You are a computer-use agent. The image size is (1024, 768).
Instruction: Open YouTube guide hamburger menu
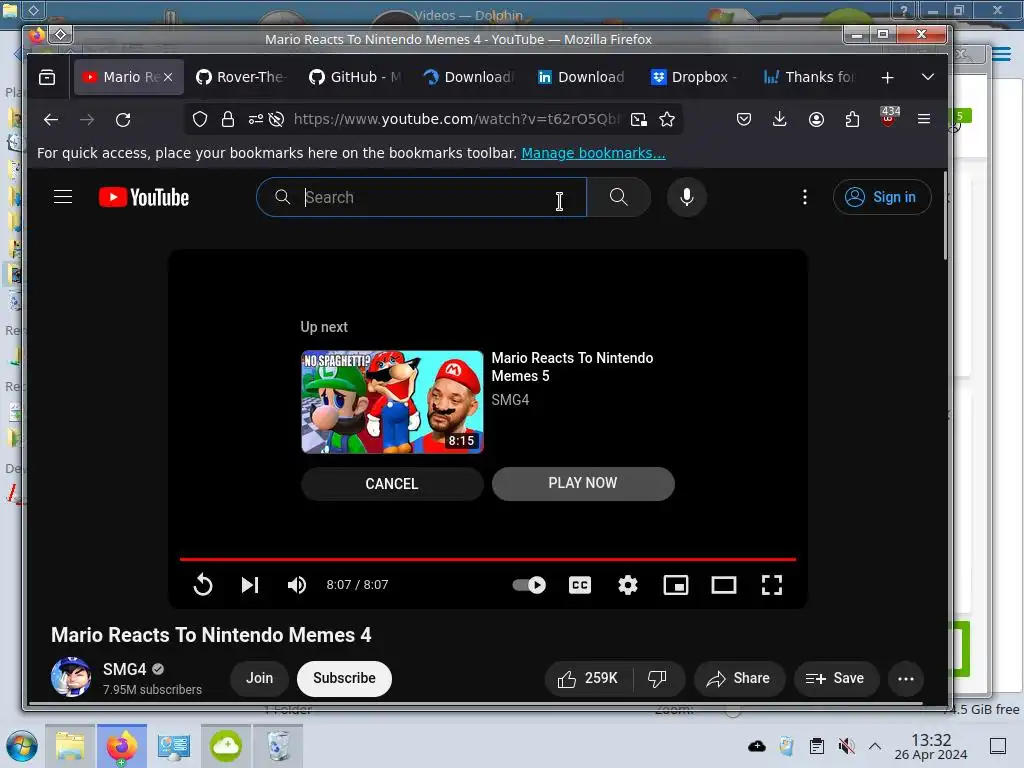point(63,197)
